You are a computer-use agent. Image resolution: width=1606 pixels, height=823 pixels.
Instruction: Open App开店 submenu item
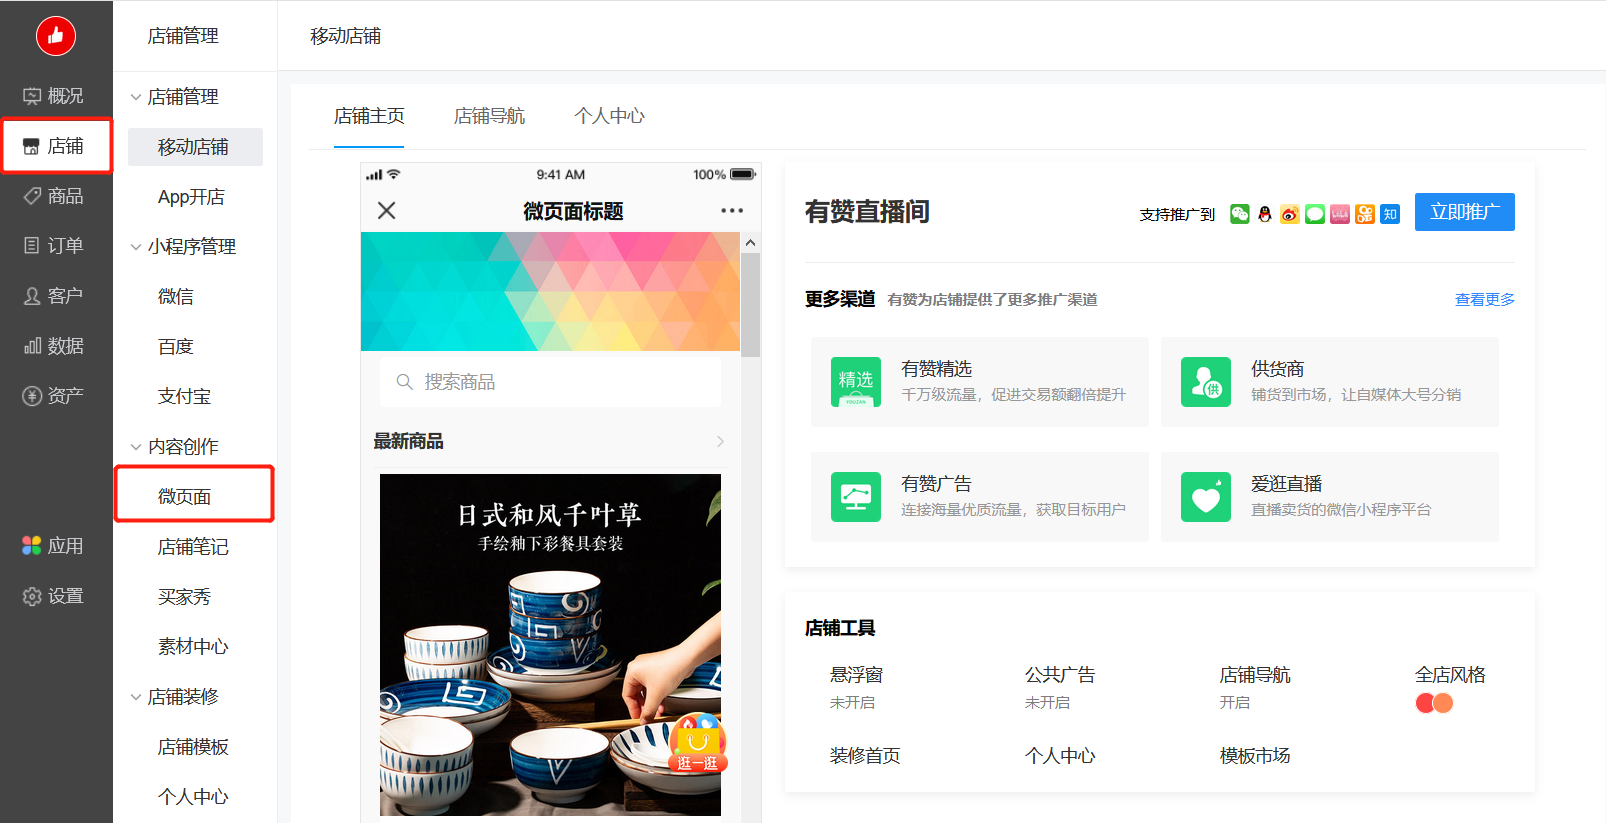click(191, 197)
